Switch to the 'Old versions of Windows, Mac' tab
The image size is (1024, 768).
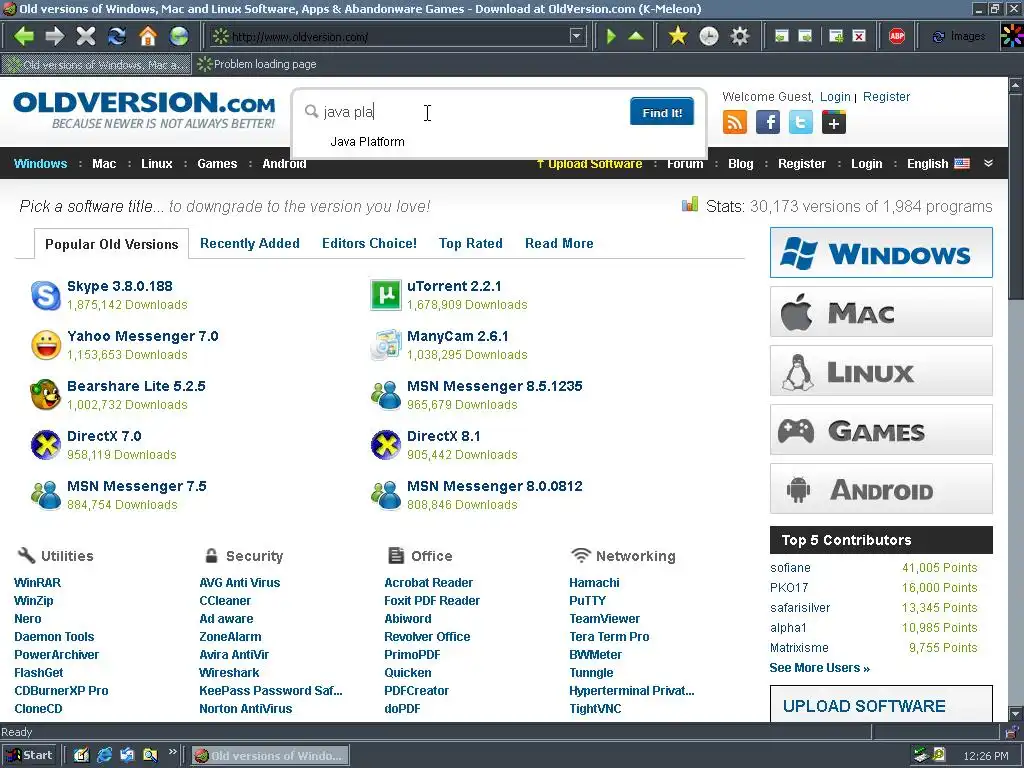(97, 64)
